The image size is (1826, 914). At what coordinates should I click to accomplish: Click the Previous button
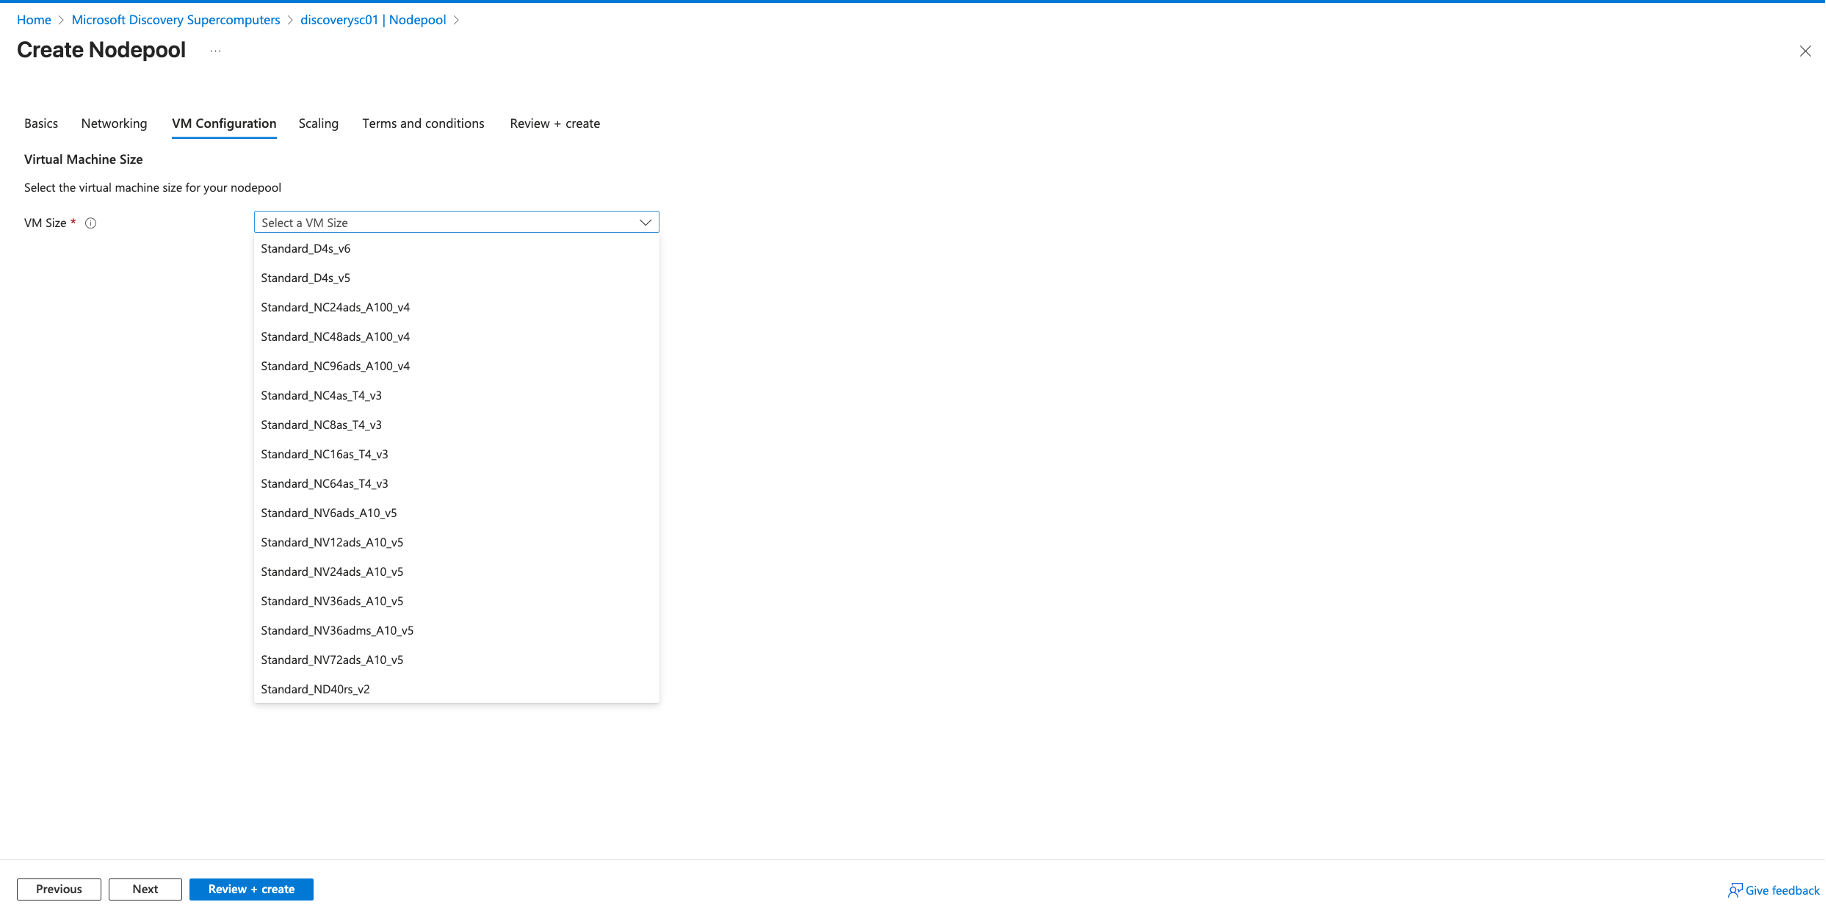pyautogui.click(x=59, y=889)
